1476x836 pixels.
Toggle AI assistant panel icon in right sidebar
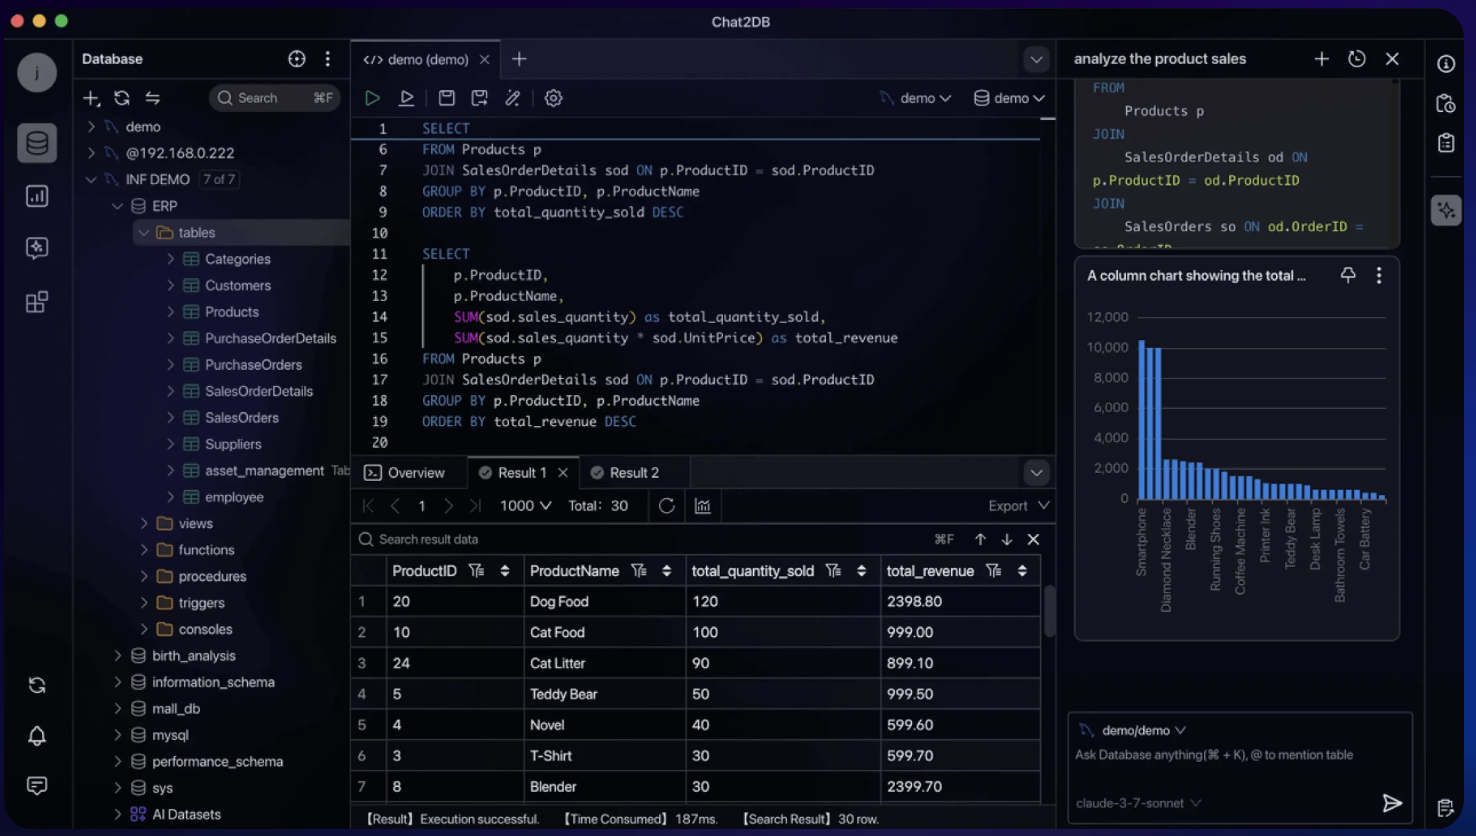coord(1446,210)
